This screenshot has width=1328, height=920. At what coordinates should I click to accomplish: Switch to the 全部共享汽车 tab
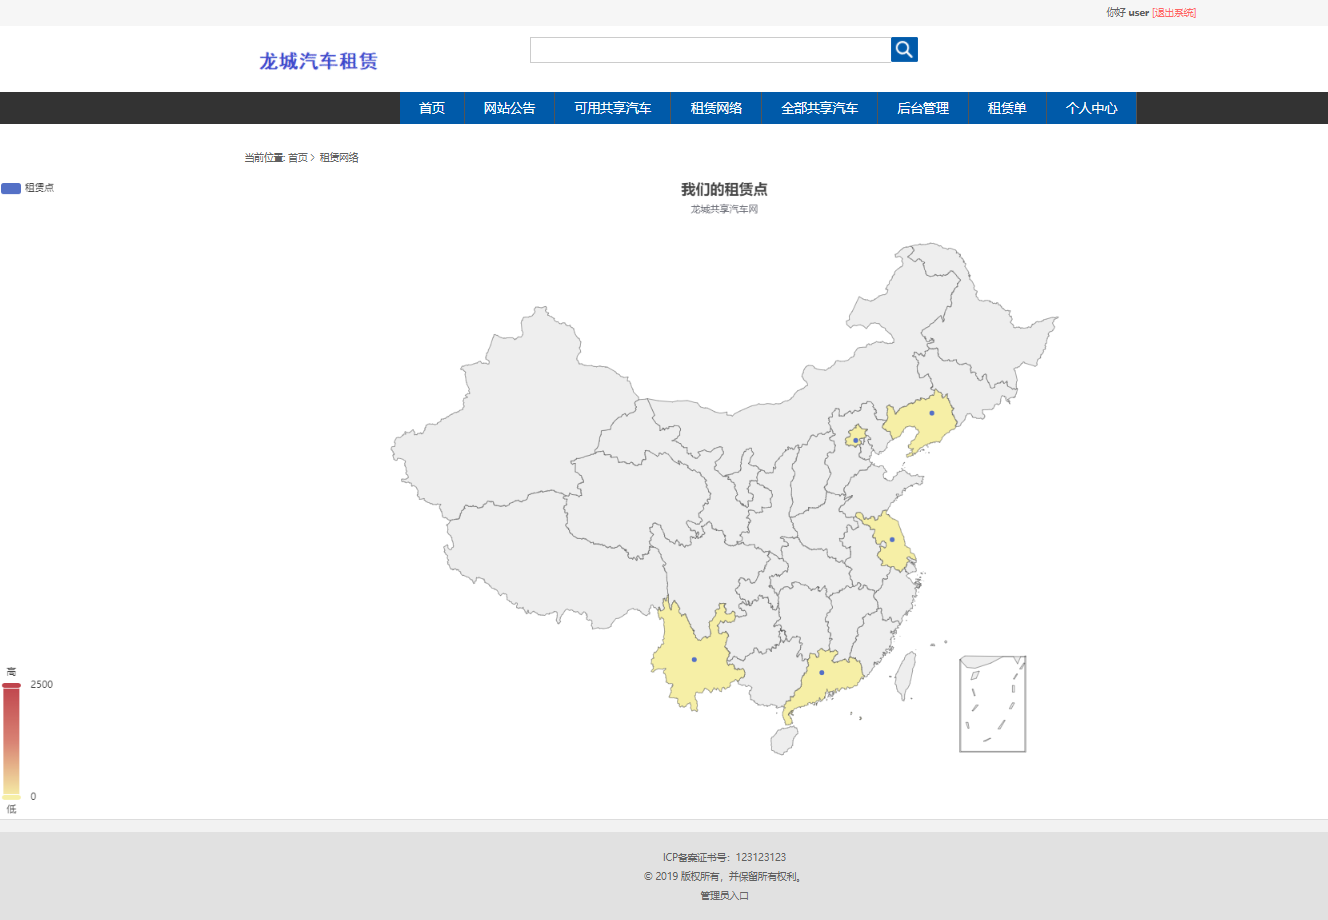[819, 108]
